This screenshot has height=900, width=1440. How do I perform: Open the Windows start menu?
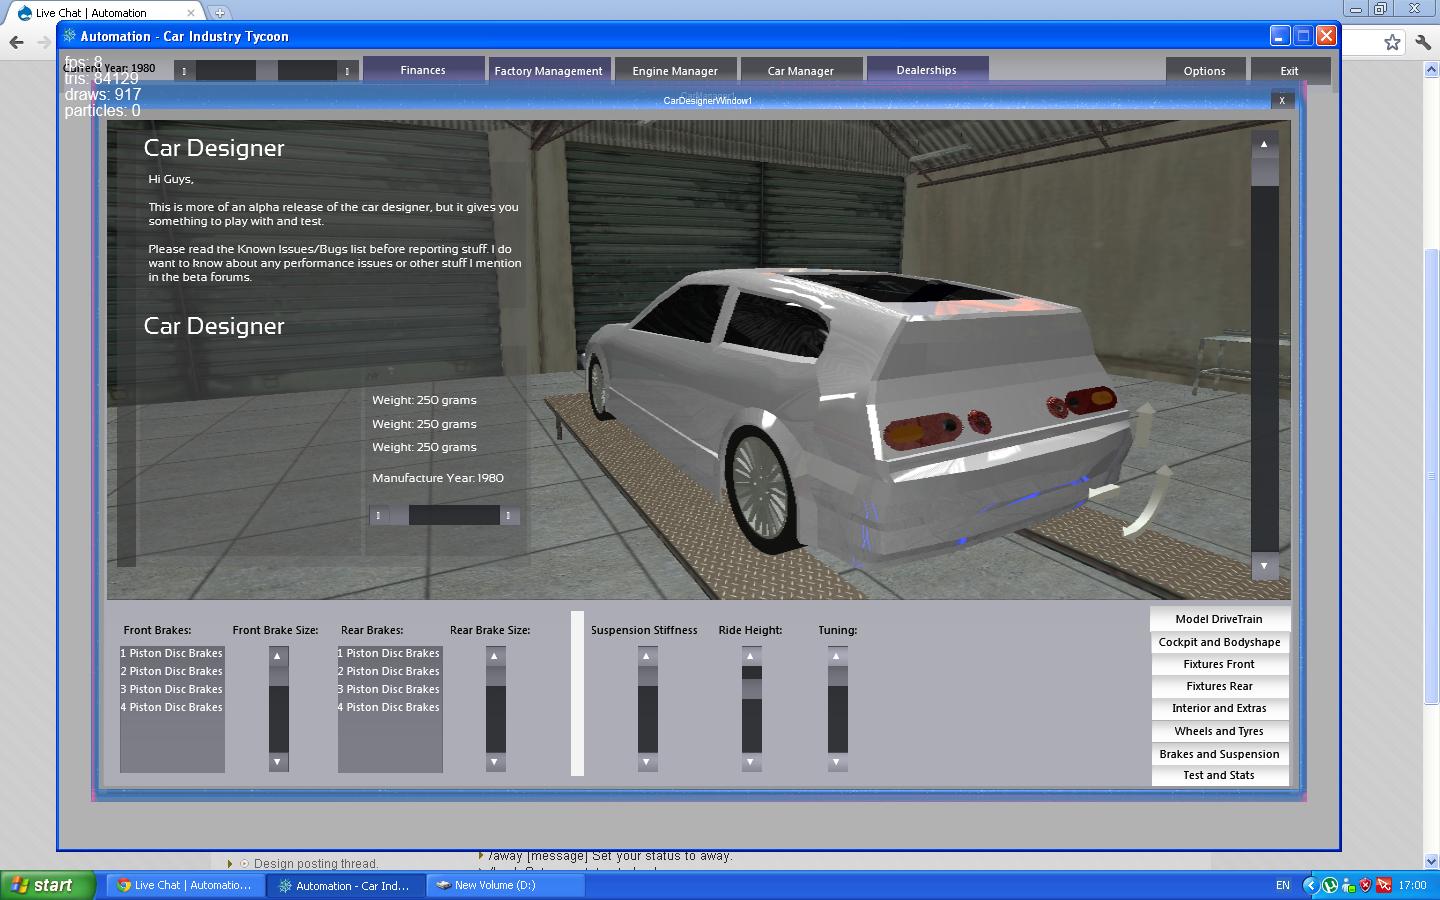tap(47, 885)
